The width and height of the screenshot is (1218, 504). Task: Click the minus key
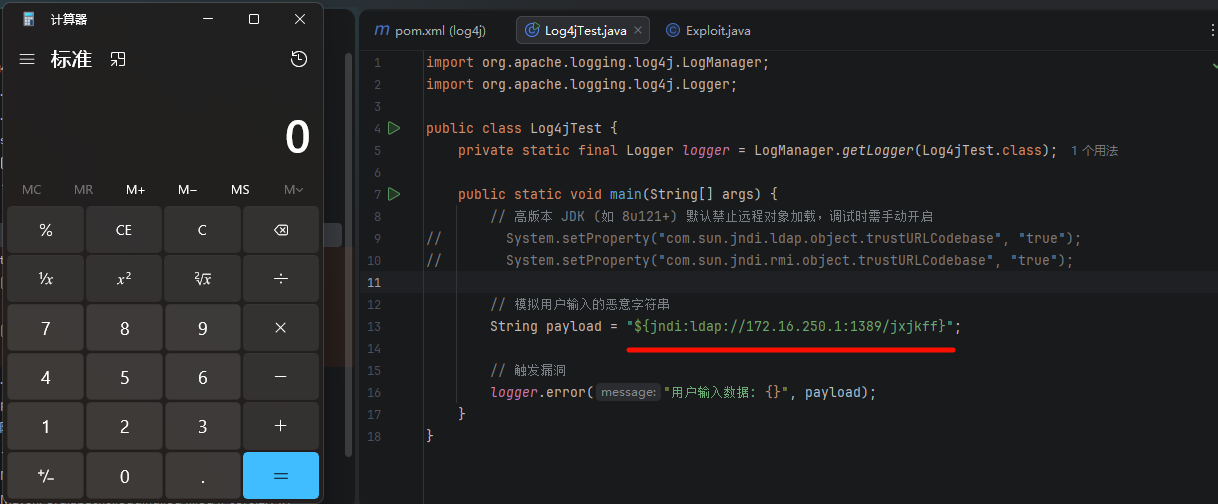point(281,377)
